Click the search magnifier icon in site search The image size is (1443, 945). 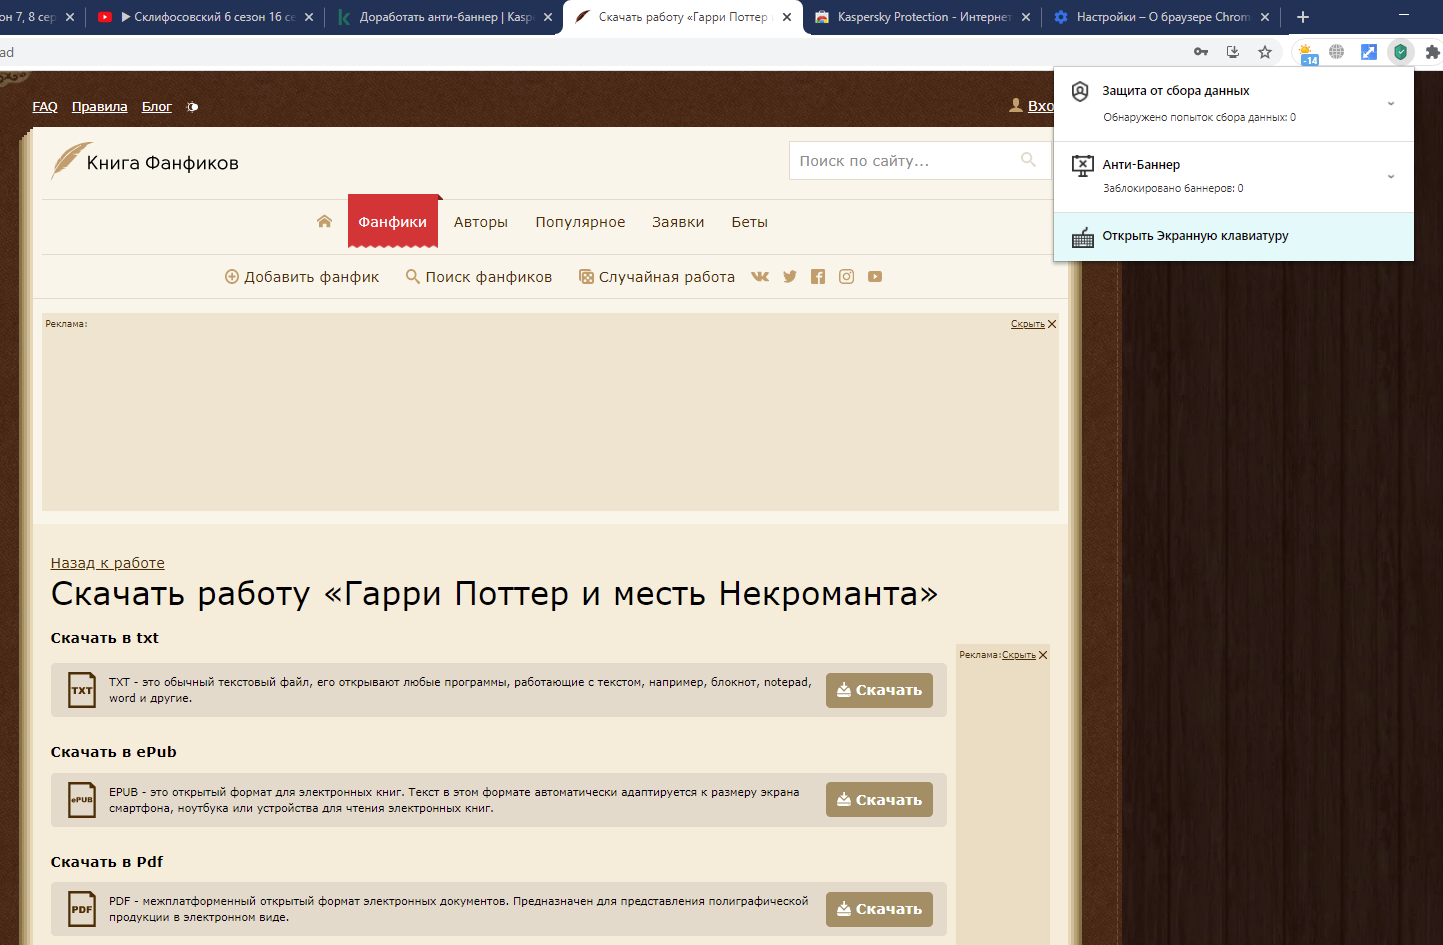click(x=1028, y=160)
